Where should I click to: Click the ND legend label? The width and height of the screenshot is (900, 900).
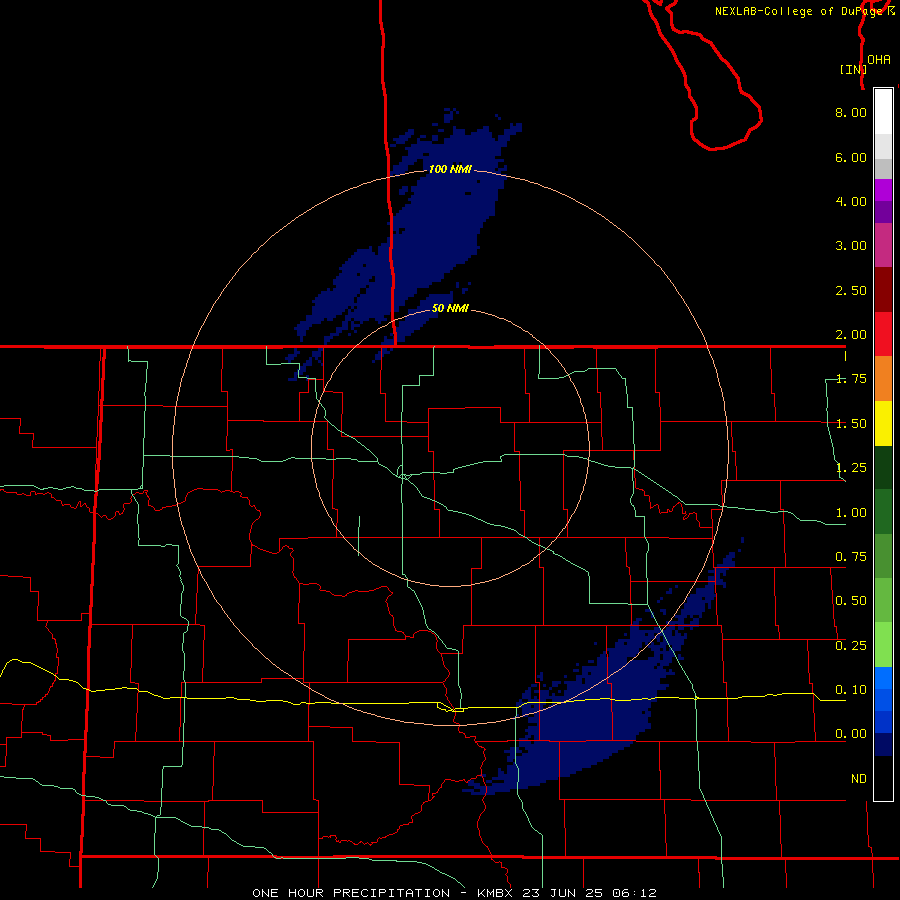pyautogui.click(x=859, y=779)
